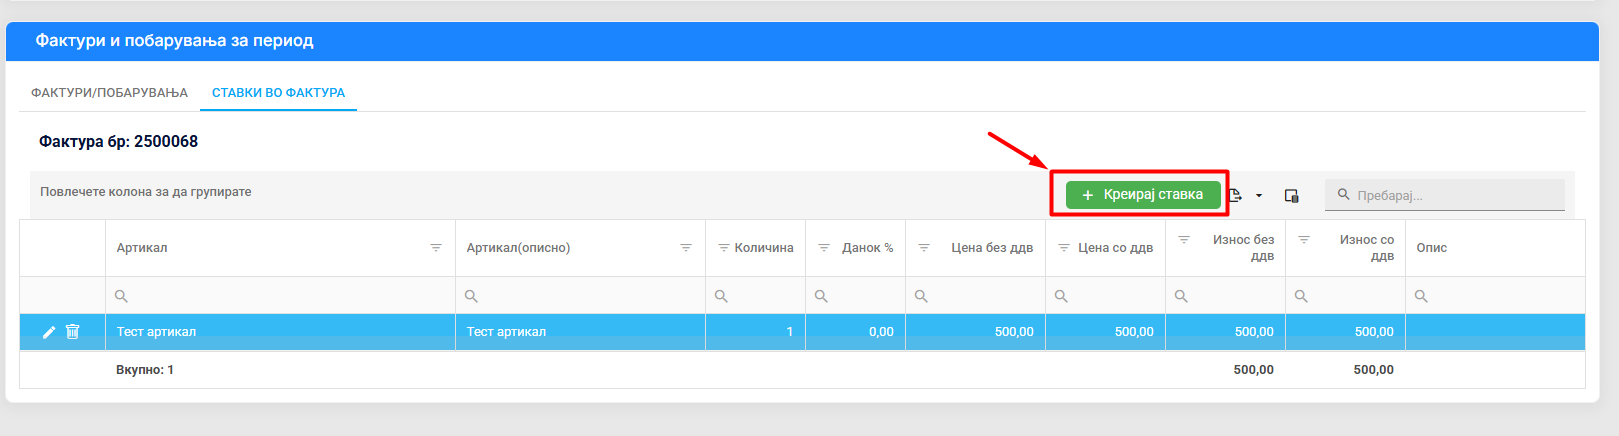Screen dimensions: 1619x436
Task: Open filter icon in Артикал(описно) column header
Action: coord(686,248)
